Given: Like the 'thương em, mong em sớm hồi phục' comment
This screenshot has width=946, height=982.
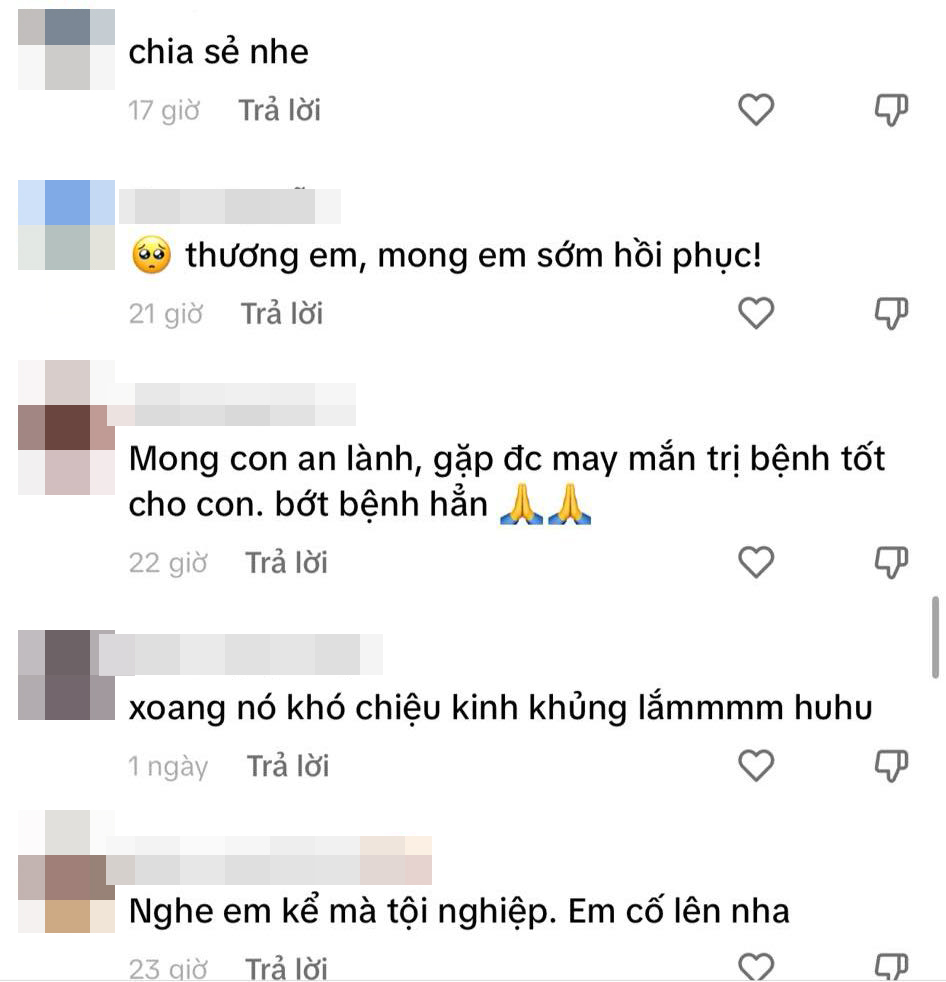Looking at the screenshot, I should click(756, 313).
